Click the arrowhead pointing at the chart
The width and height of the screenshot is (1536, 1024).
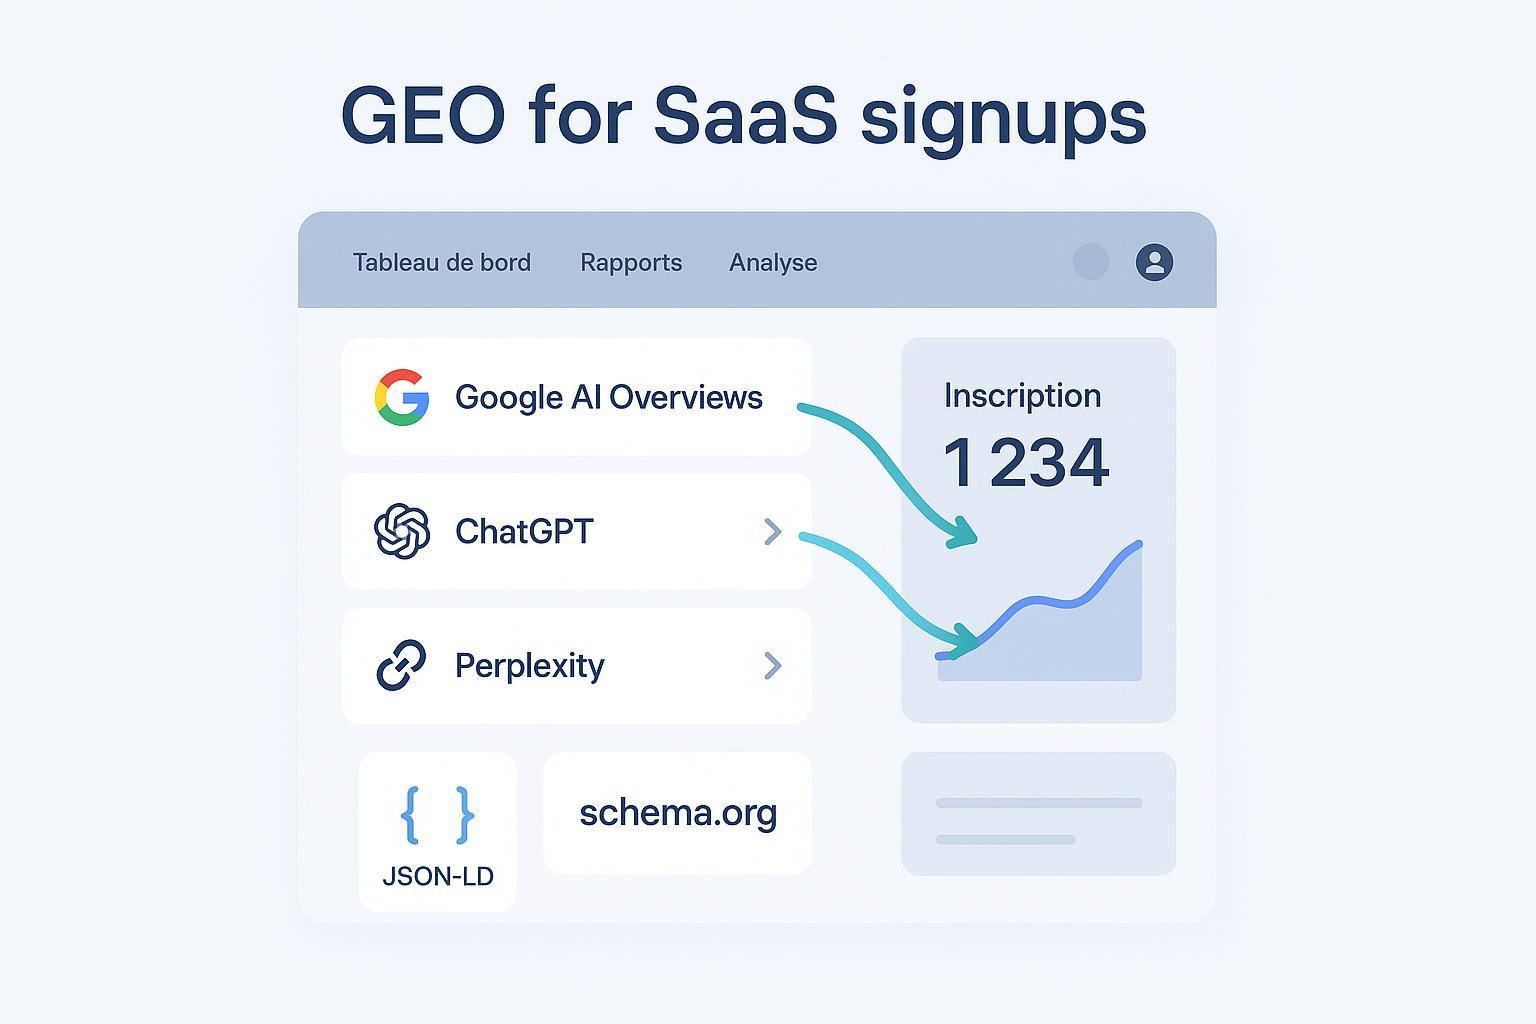(965, 640)
